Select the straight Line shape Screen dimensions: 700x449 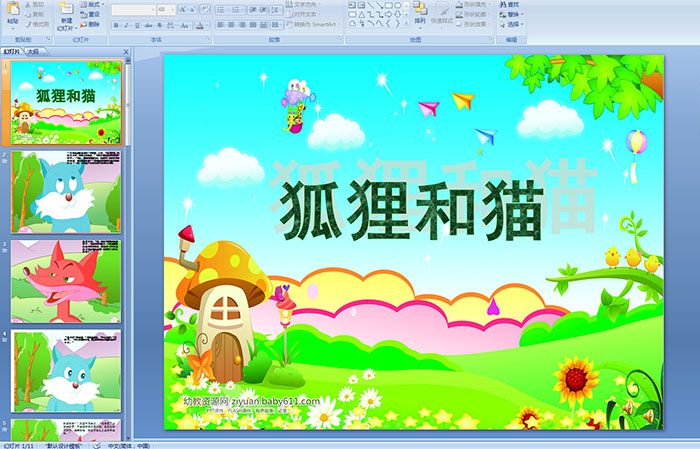(370, 5)
